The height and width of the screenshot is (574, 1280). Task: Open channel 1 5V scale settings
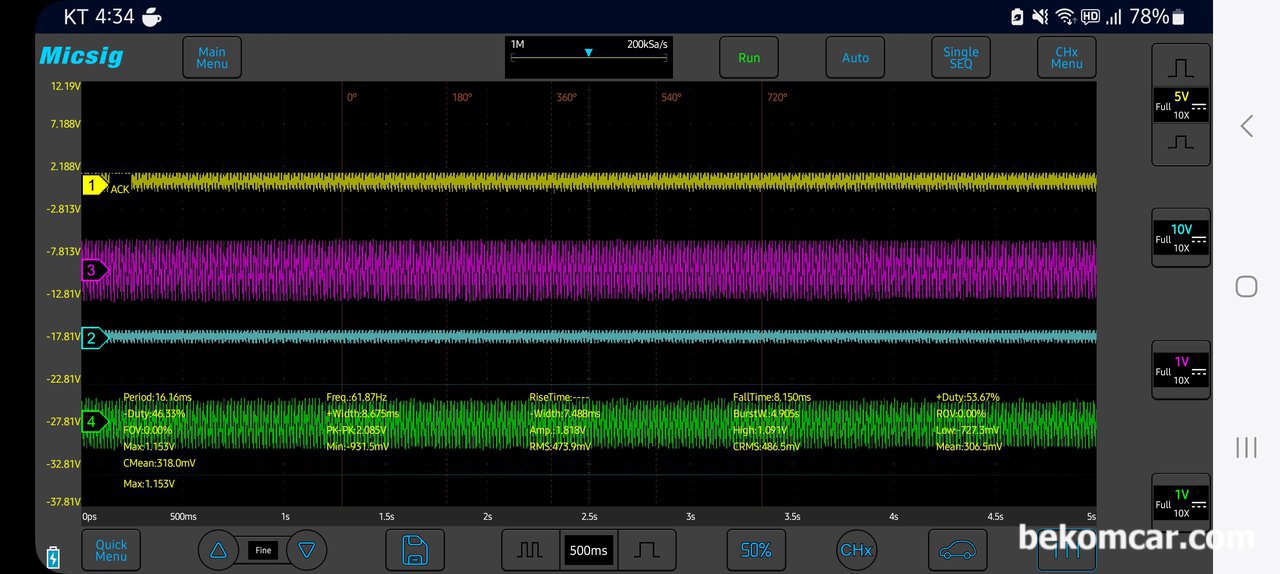(x=1182, y=105)
